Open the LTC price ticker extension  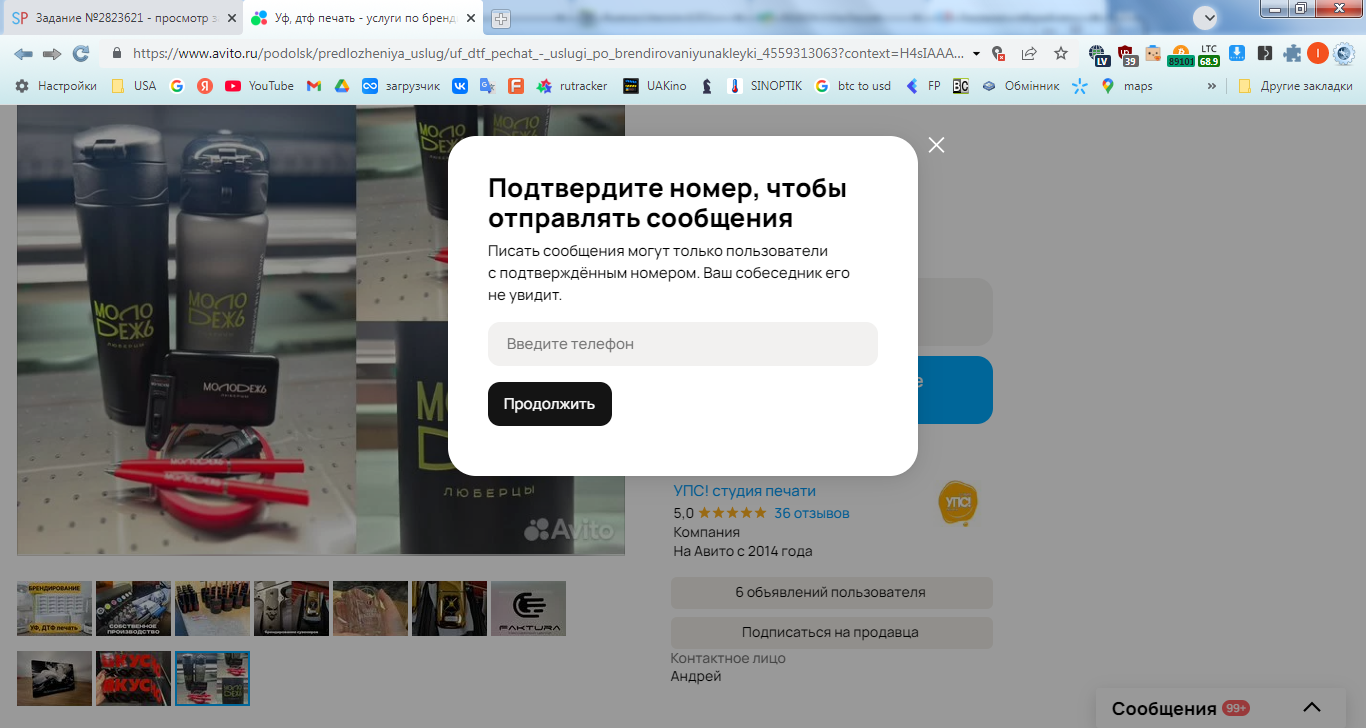pyautogui.click(x=1209, y=54)
